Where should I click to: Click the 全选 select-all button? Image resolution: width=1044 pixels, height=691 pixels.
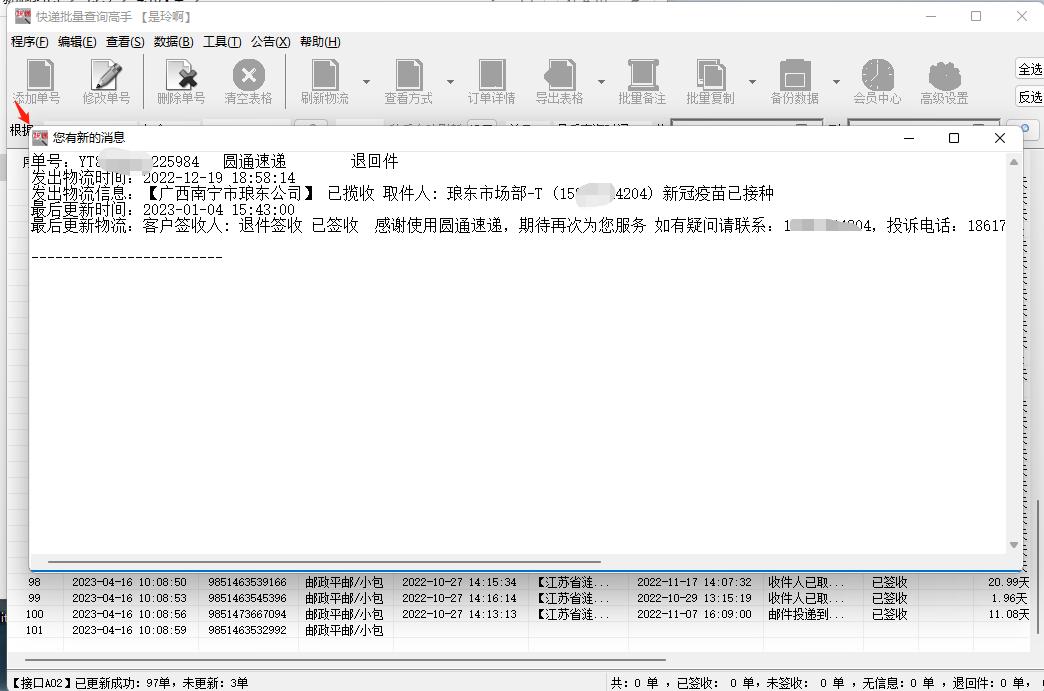1032,67
